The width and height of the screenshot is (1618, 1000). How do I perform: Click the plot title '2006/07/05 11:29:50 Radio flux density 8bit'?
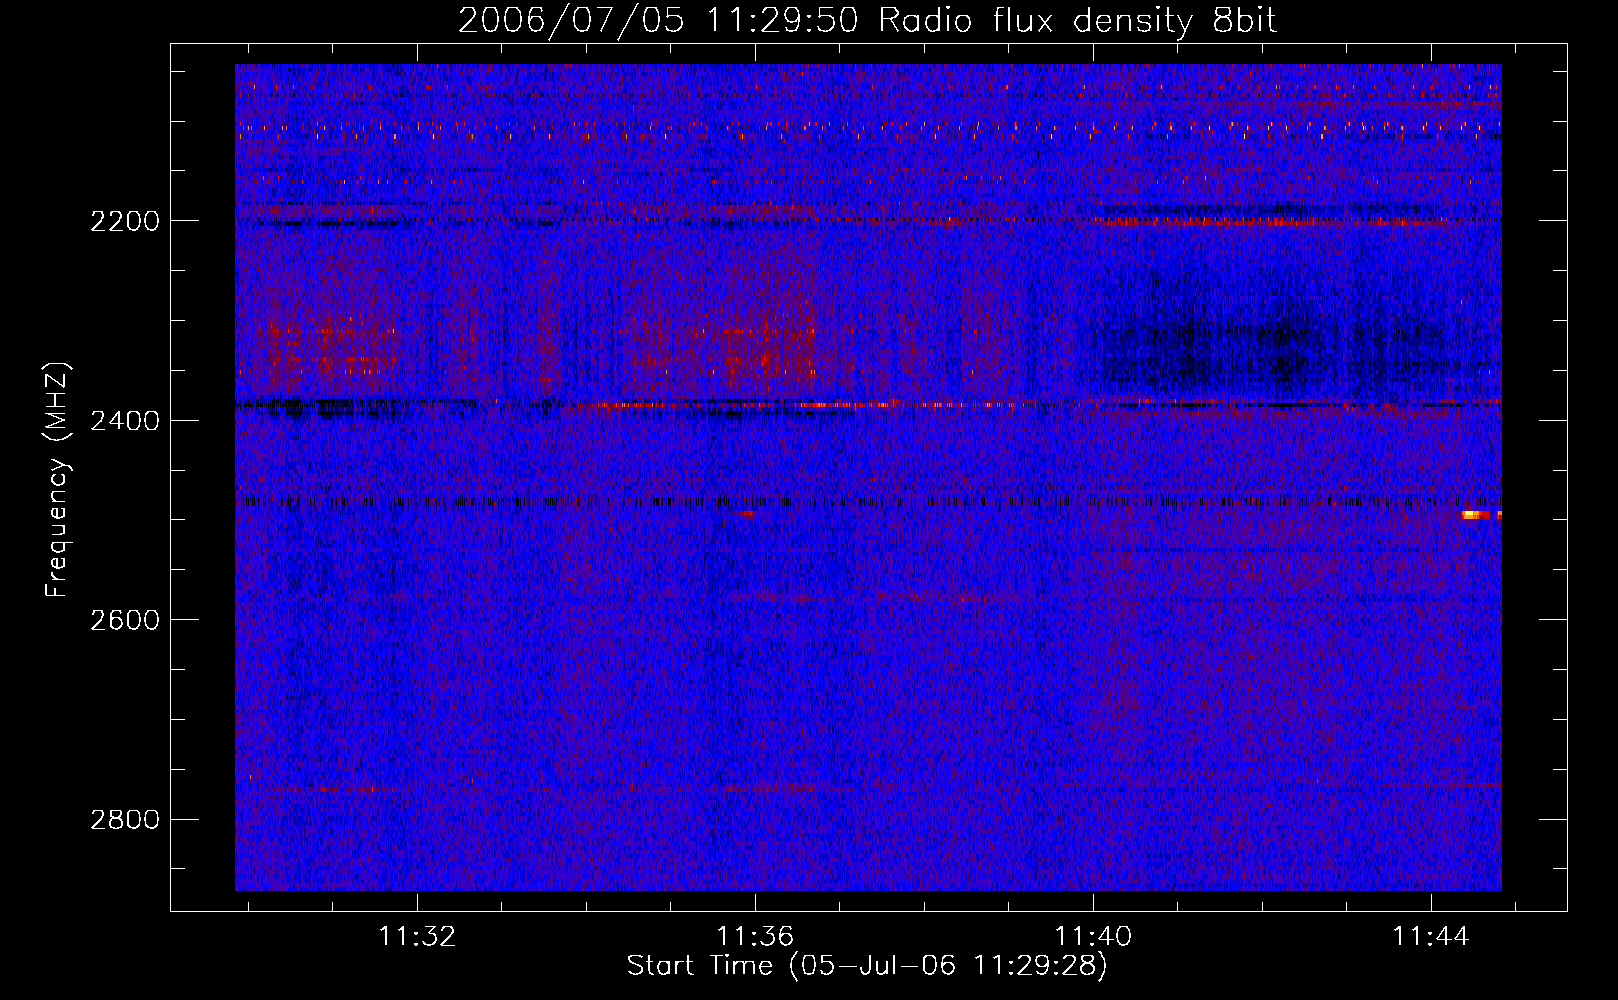tap(867, 21)
